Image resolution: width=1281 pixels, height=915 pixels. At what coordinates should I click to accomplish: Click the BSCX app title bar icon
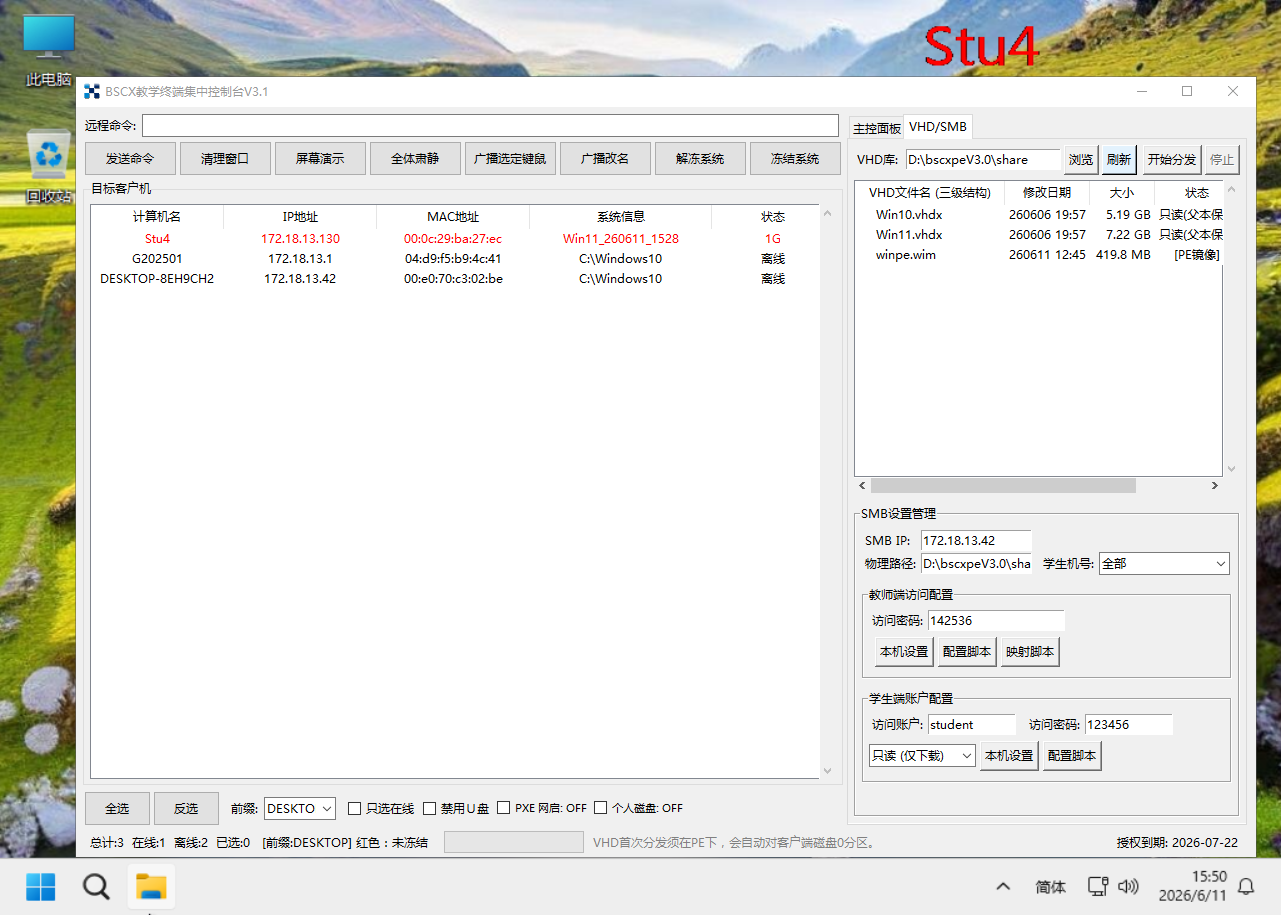click(92, 91)
